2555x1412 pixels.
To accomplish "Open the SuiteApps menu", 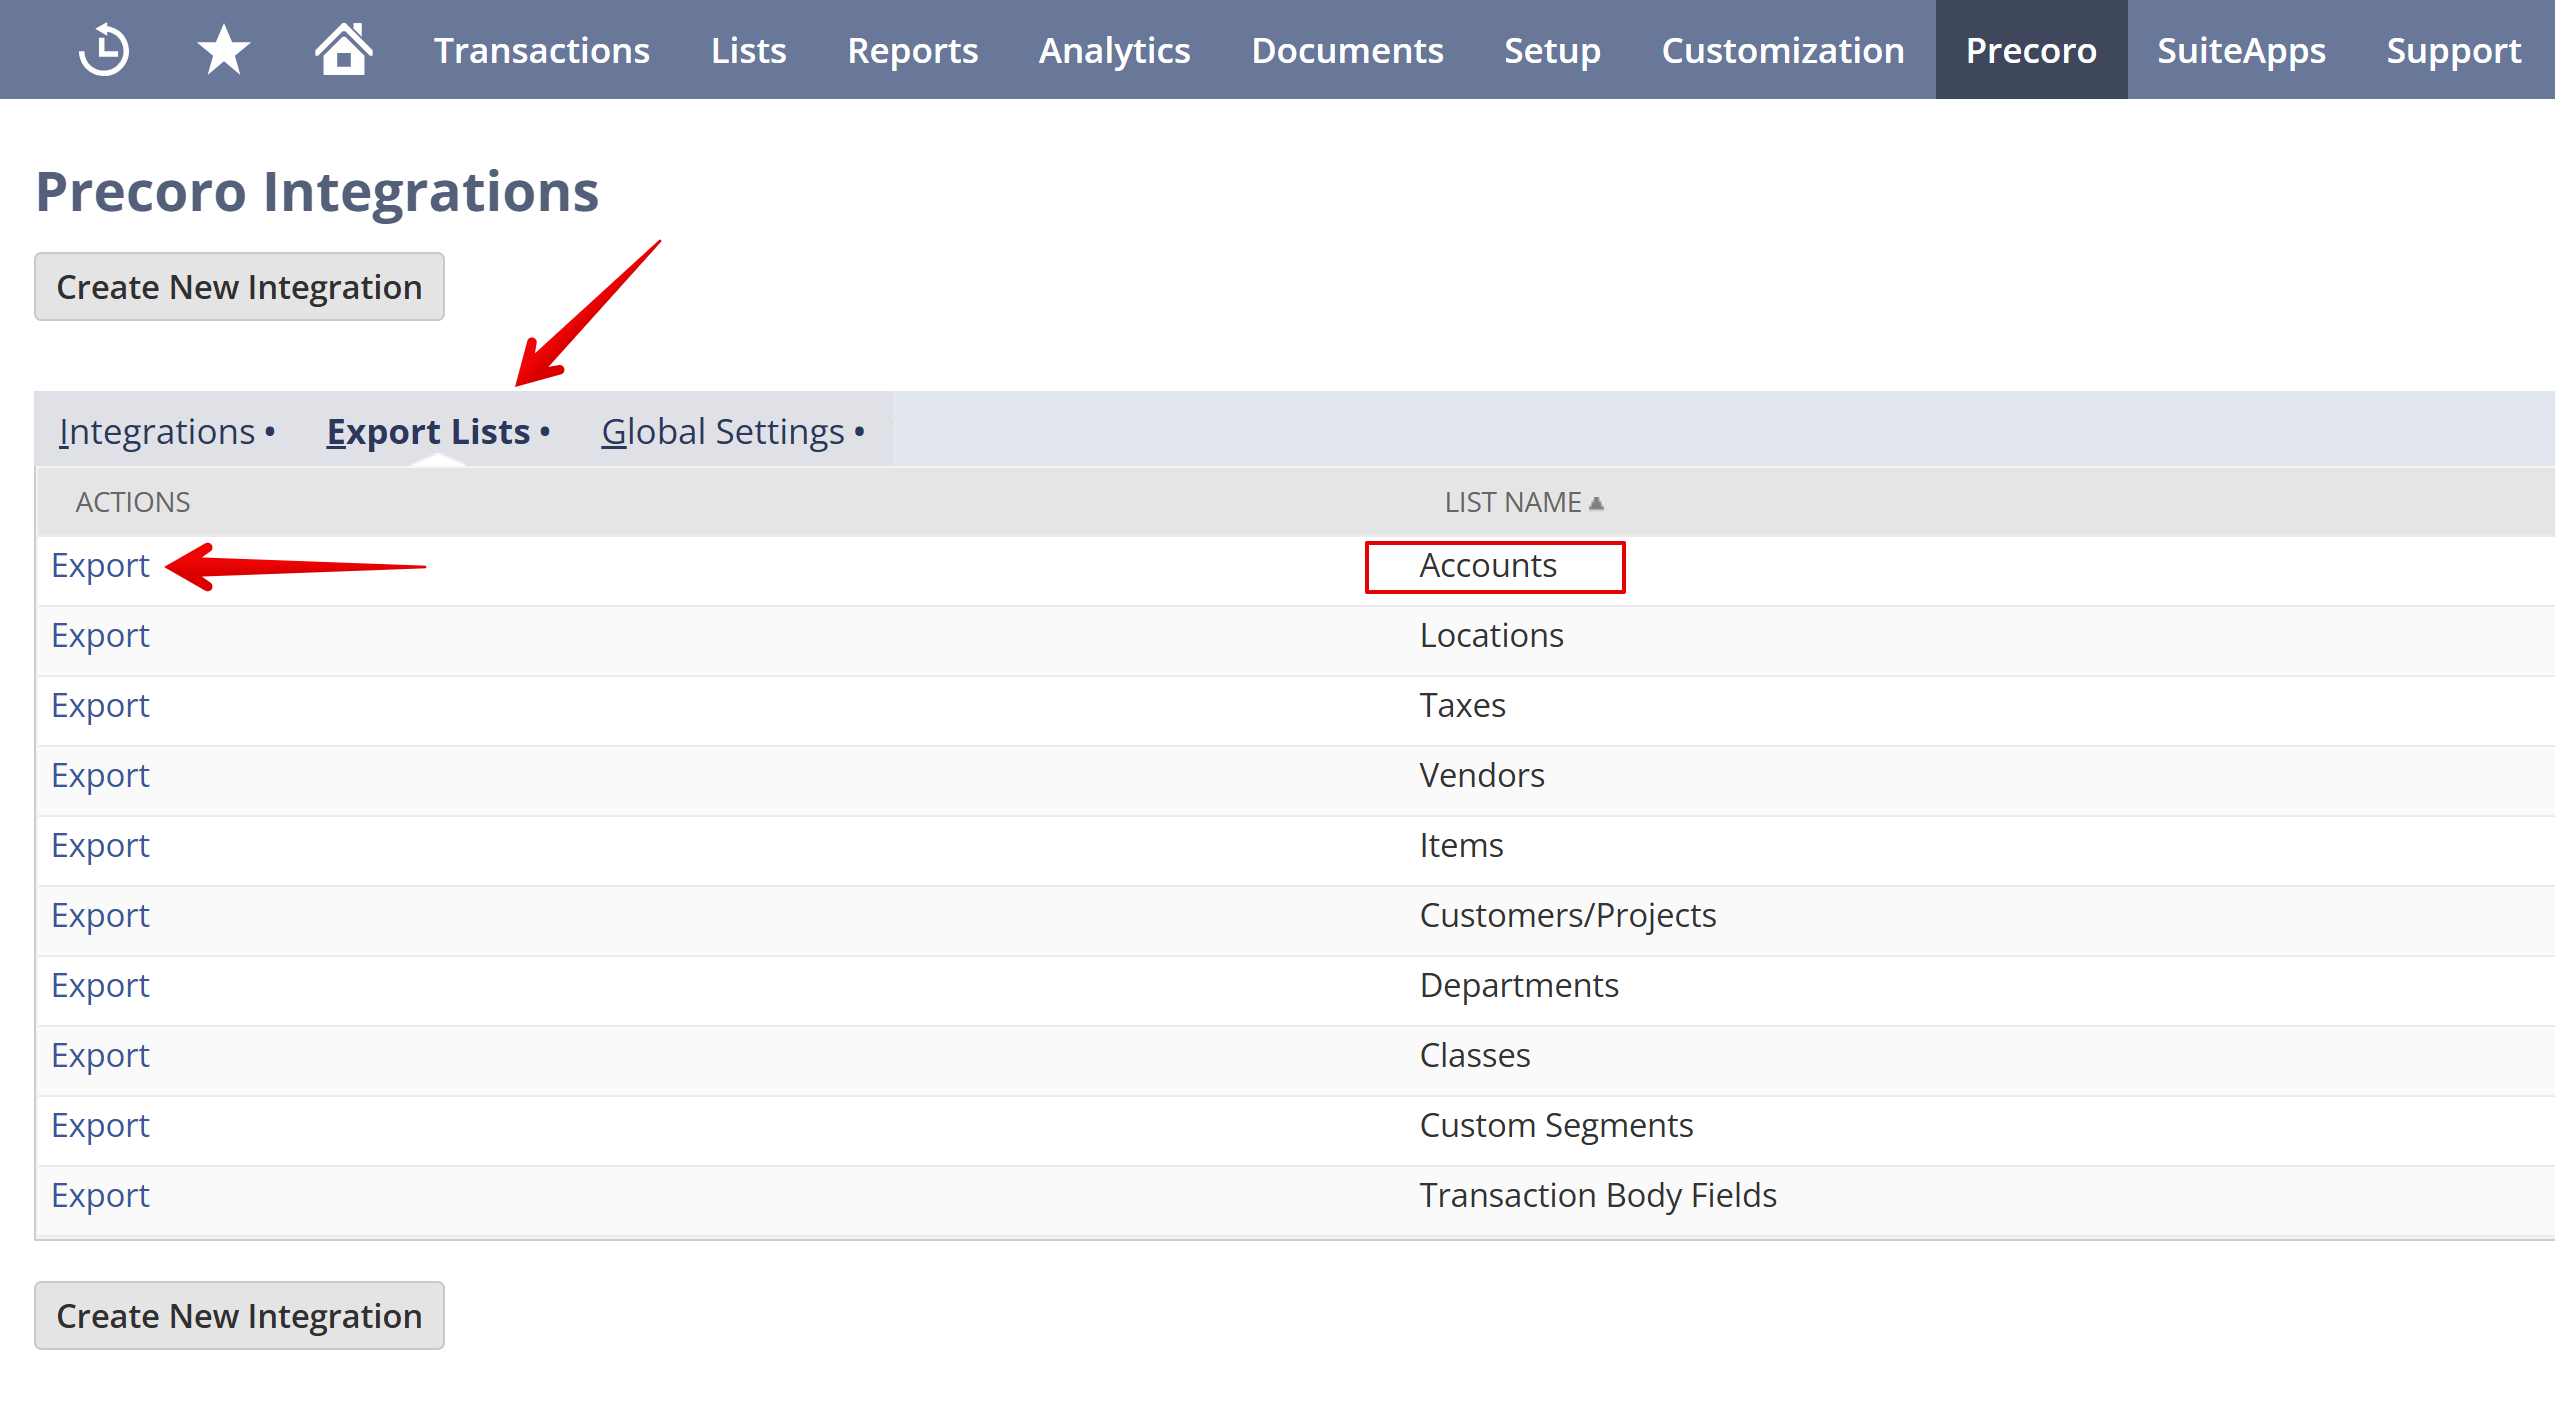I will (2241, 50).
